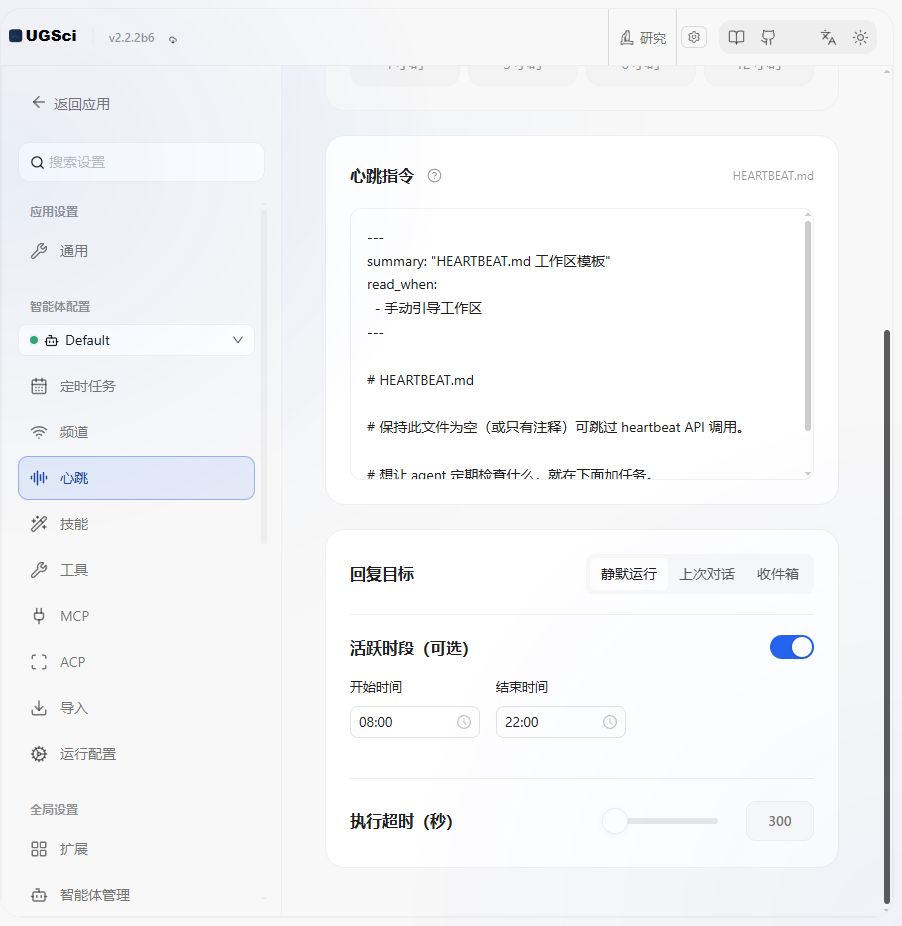
Task: Click the update check icon beside version
Action: tap(172, 40)
